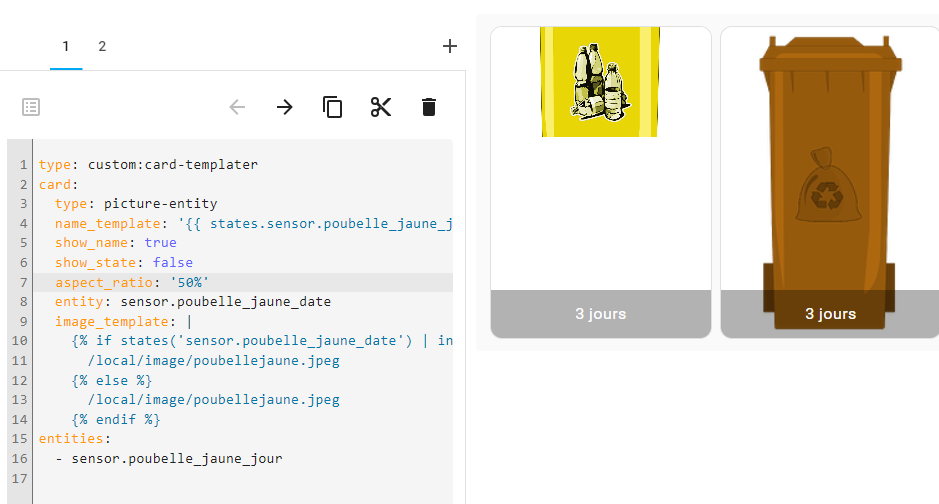Click line number 9 in gutter

[23, 321]
